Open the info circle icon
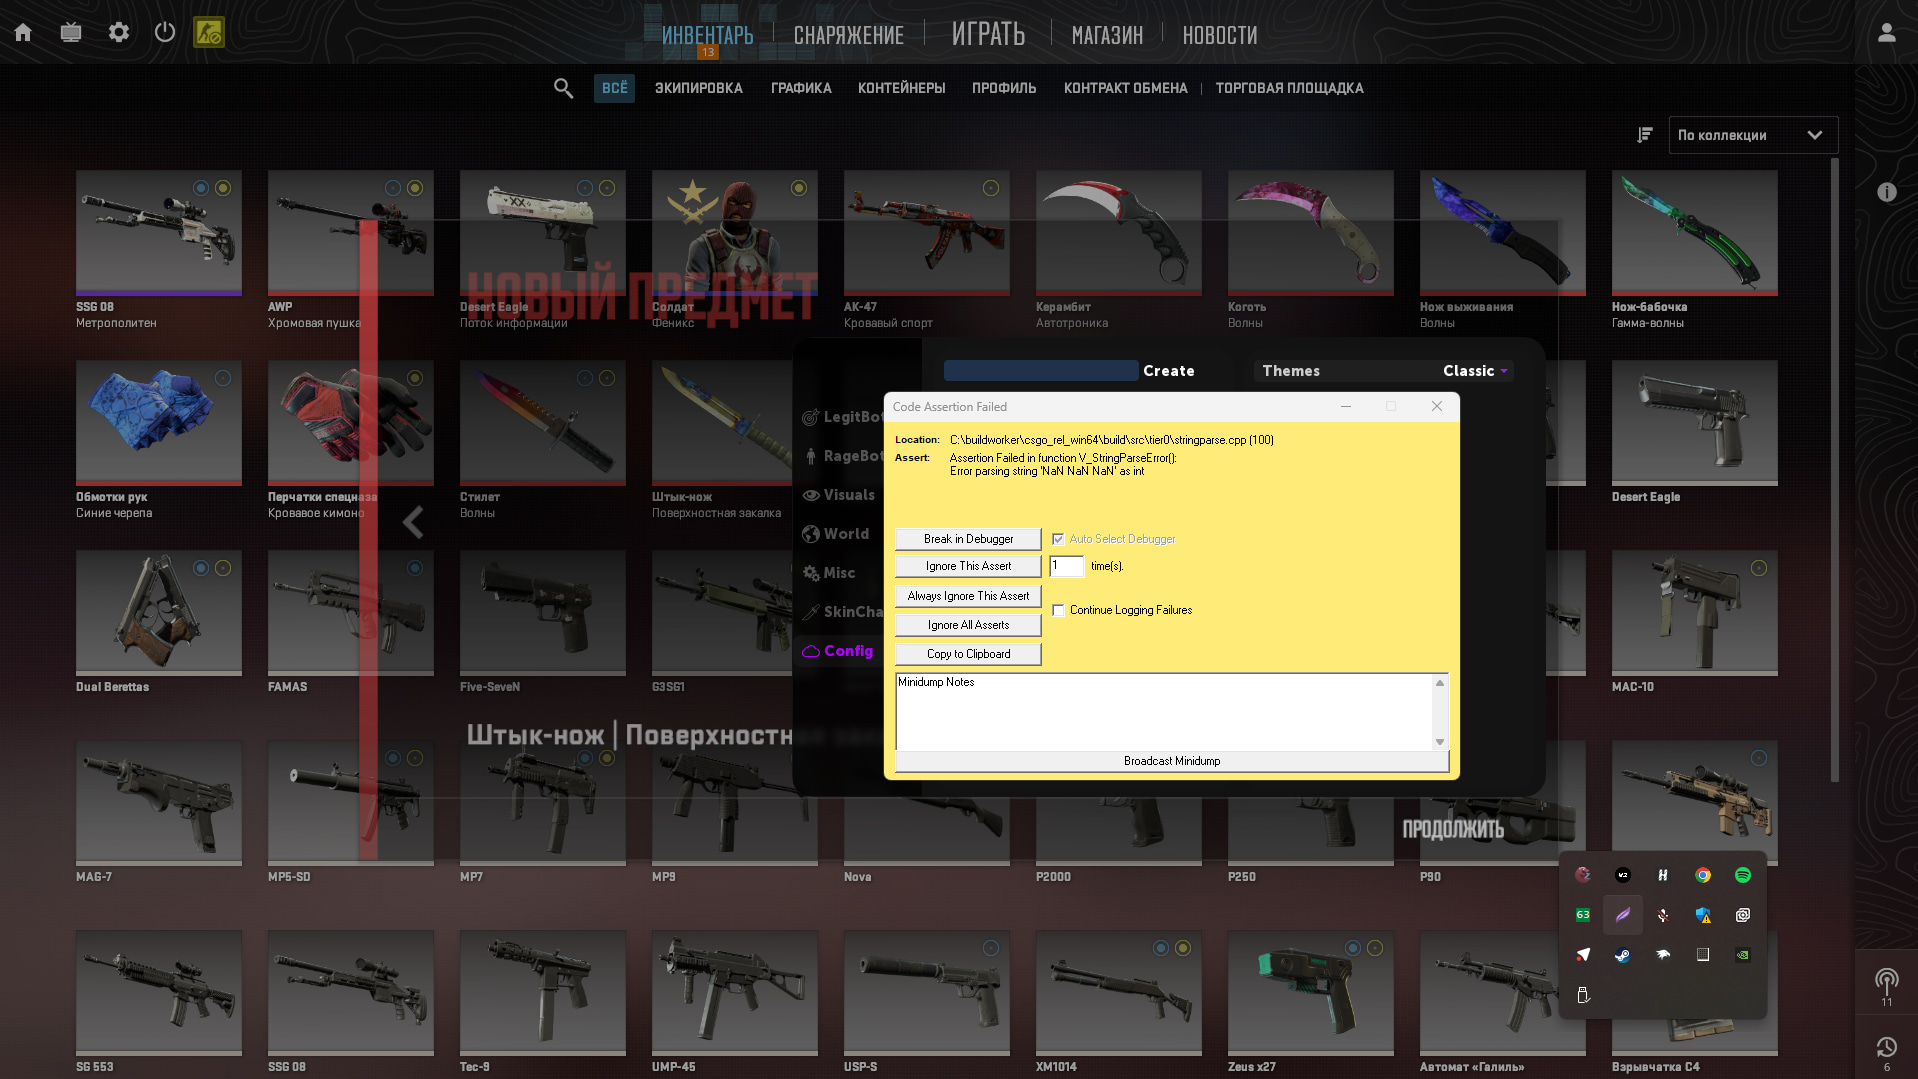 (x=1886, y=192)
